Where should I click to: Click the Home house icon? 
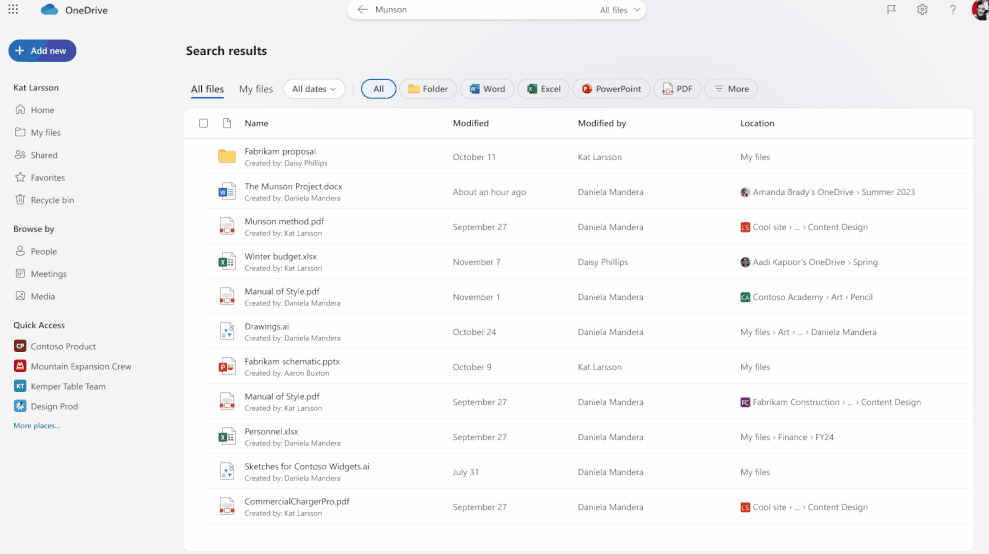tap(20, 109)
